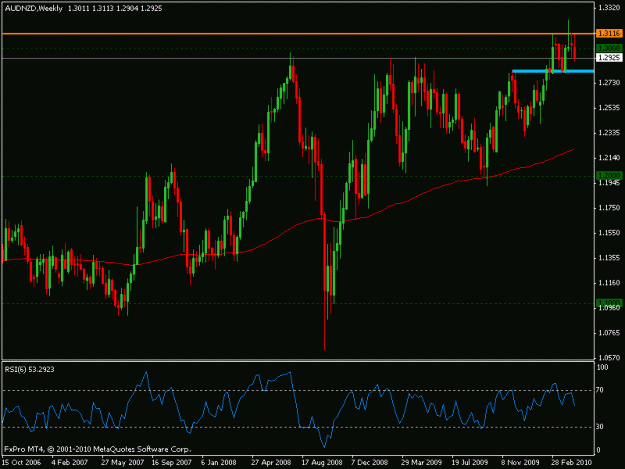The image size is (625, 469).
Task: Click the RSI(6) 53.2923 indicator label
Action: (x=29, y=369)
